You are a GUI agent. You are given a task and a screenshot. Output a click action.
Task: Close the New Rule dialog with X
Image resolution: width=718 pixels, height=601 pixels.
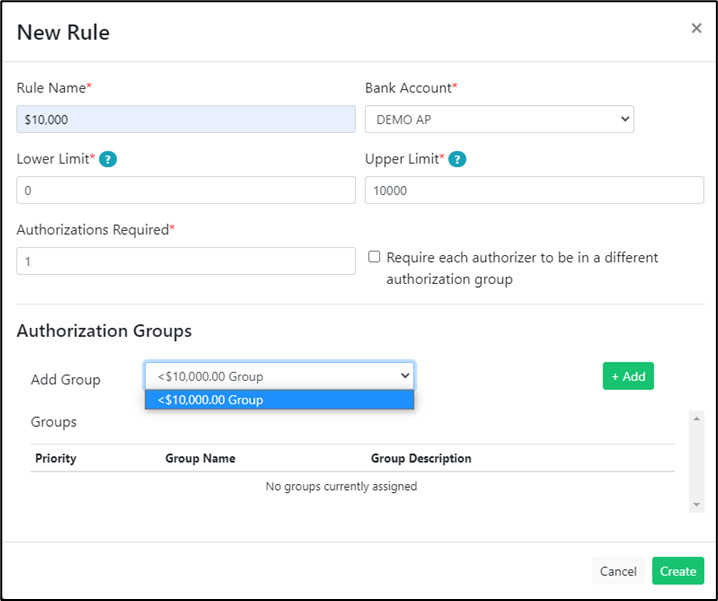pos(696,29)
